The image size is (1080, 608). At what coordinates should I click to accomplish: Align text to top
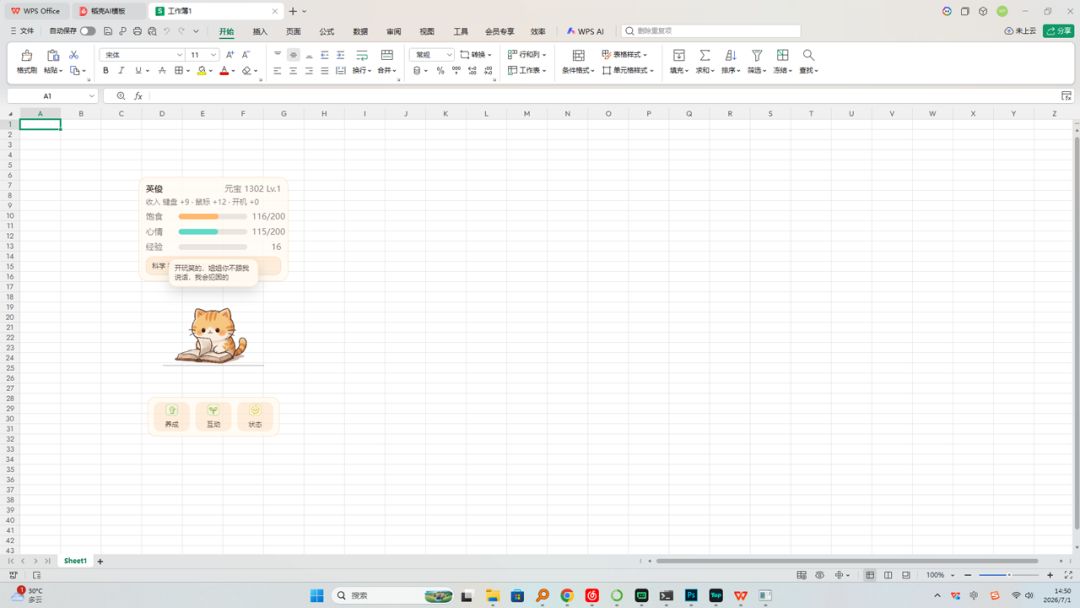pyautogui.click(x=278, y=54)
